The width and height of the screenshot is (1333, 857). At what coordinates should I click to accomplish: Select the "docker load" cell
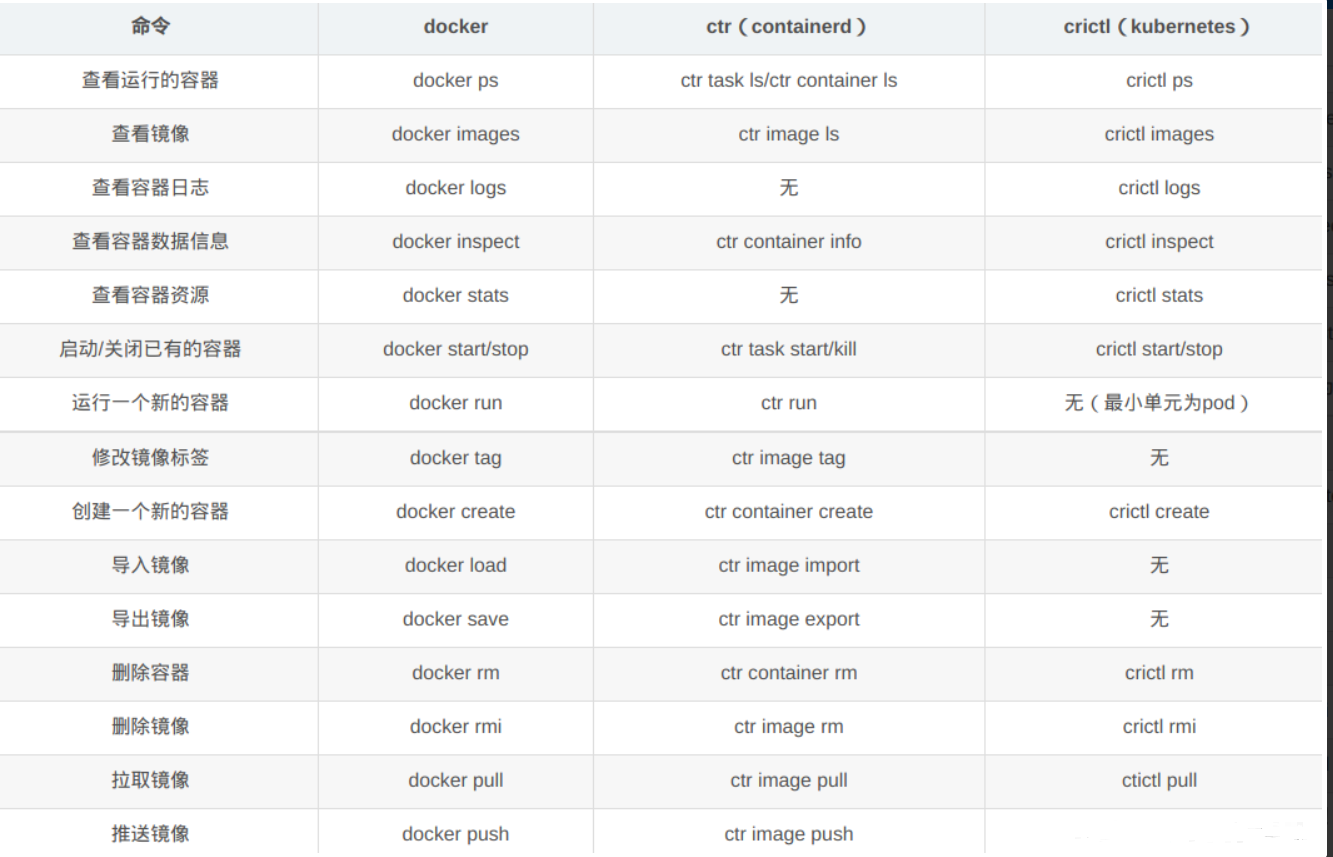456,566
